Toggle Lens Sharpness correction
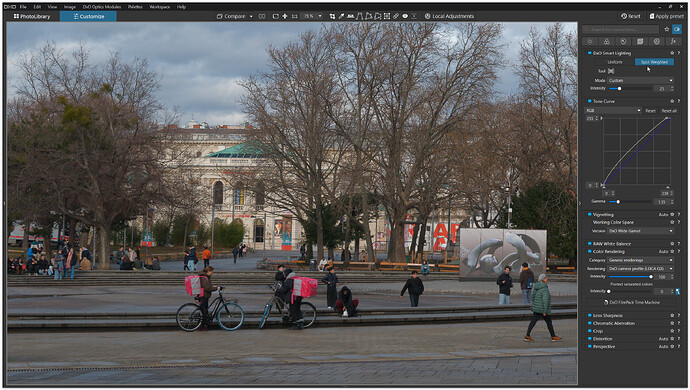Screen dimensions: 690x390 [x=590, y=316]
